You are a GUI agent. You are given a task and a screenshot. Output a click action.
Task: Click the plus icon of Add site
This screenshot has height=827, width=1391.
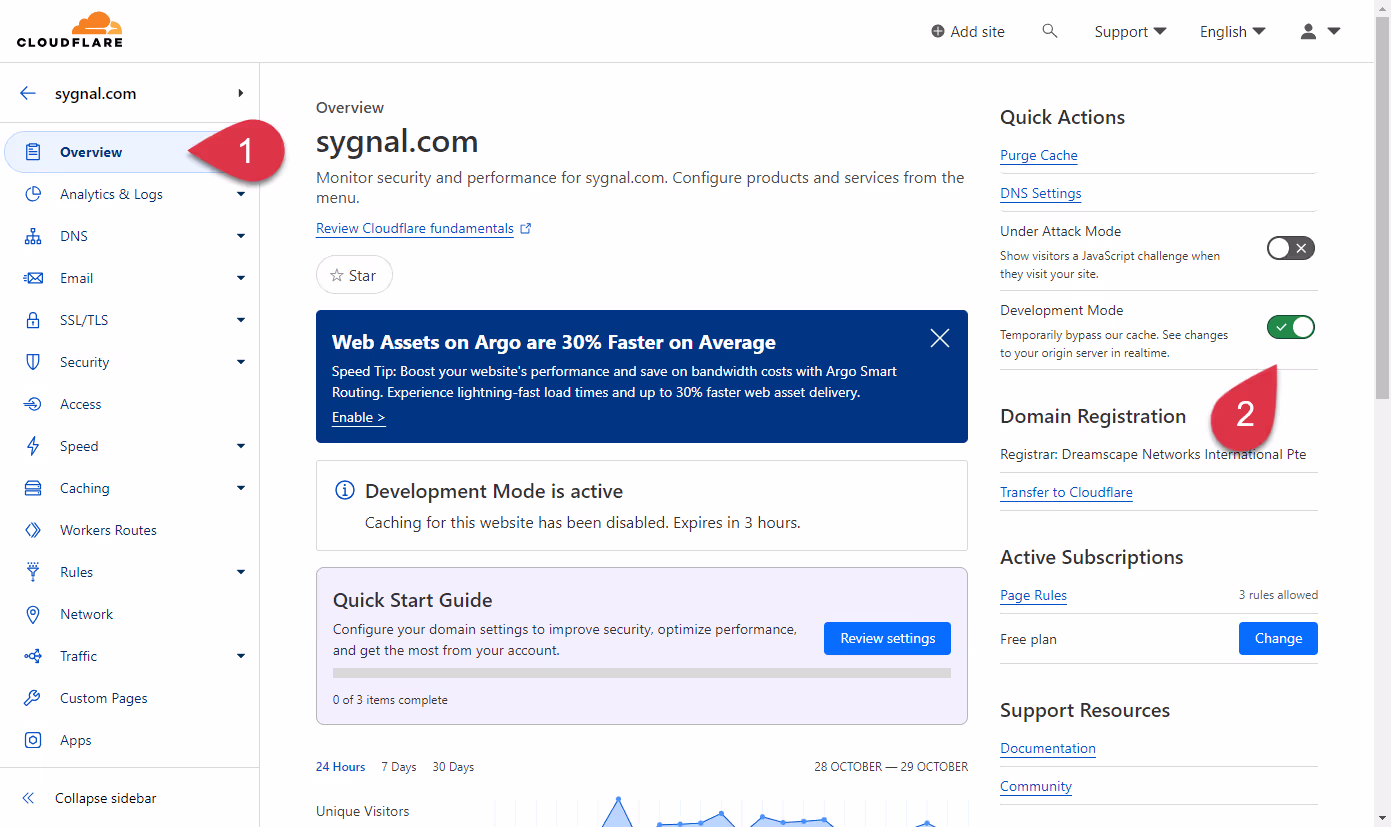tap(937, 31)
